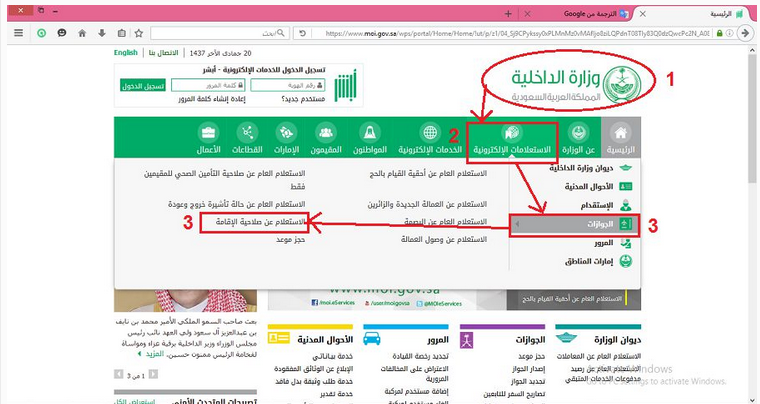The image size is (760, 404).
Task: Open المواطنون citizen icon
Action: [370, 132]
